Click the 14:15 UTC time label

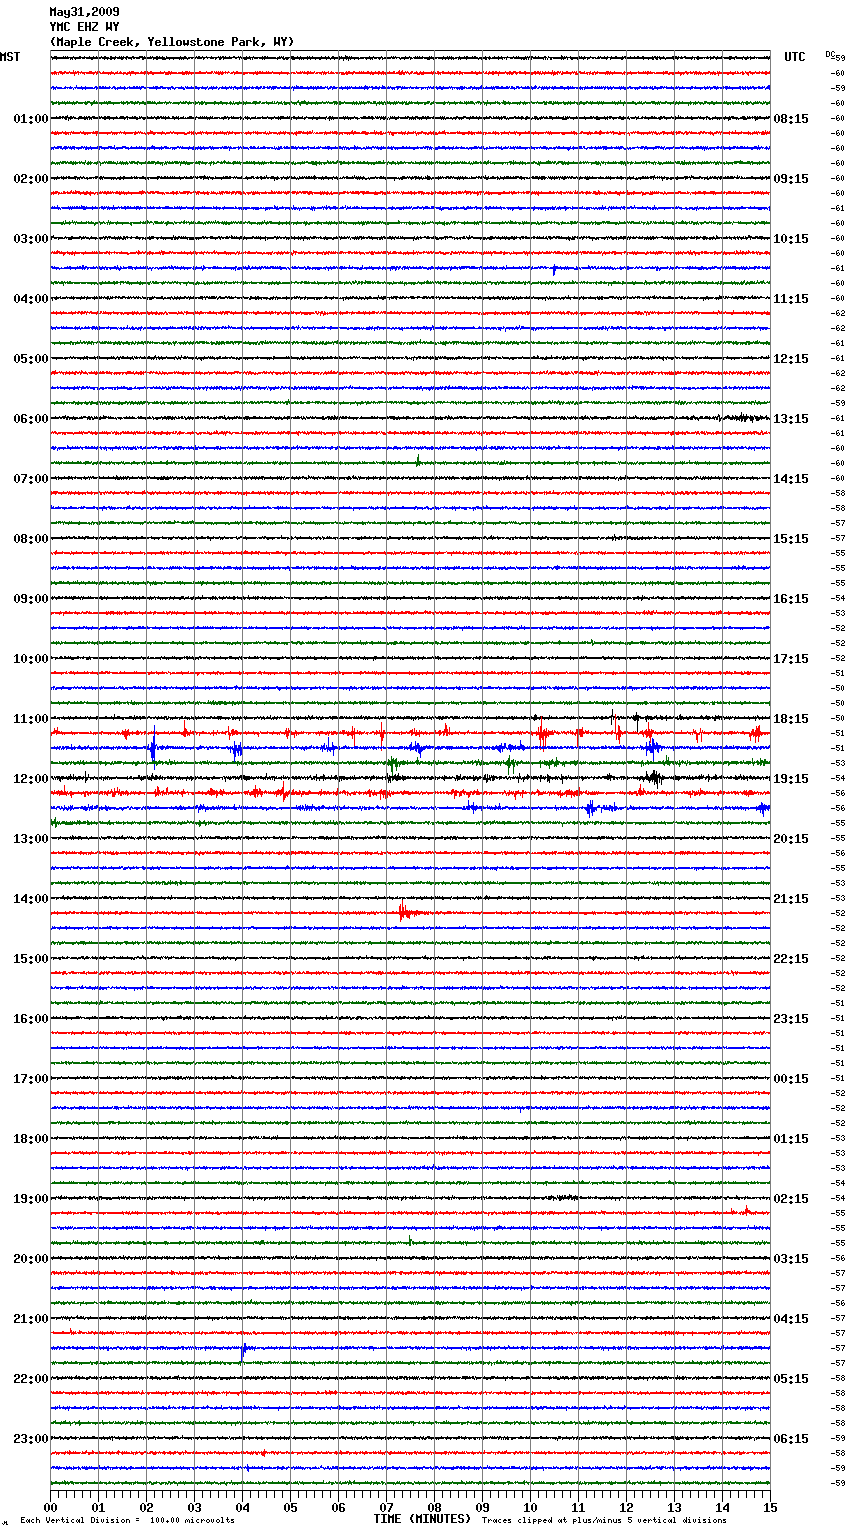coord(791,479)
